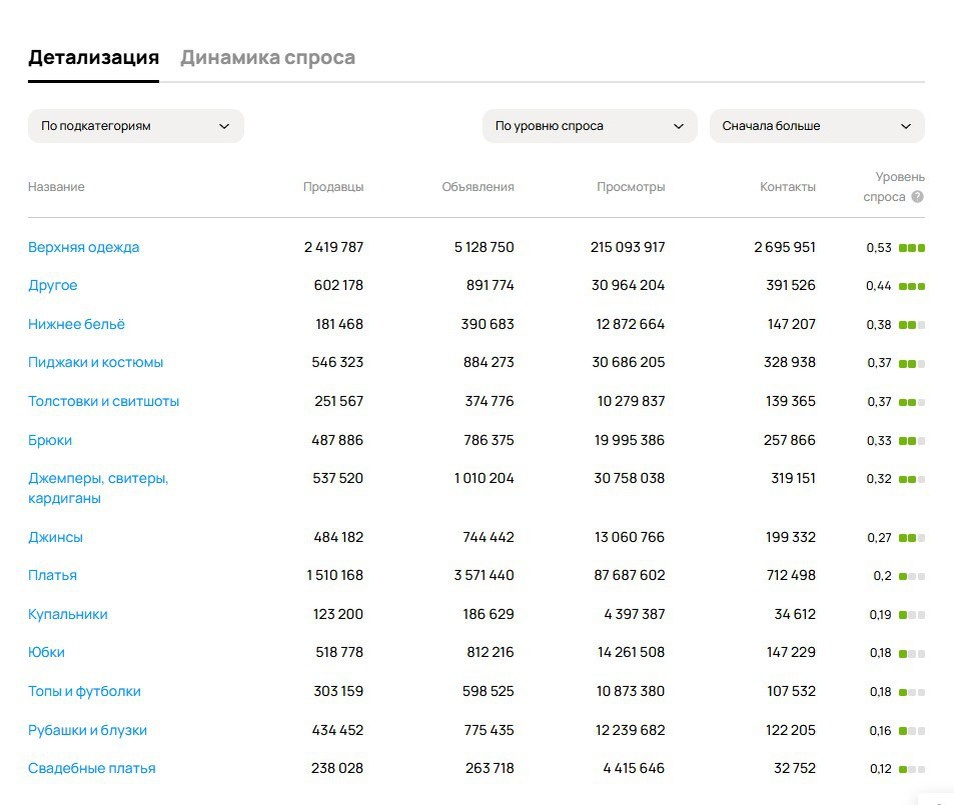The height and width of the screenshot is (805, 954).
Task: Go to the Платья category
Action: pos(52,576)
